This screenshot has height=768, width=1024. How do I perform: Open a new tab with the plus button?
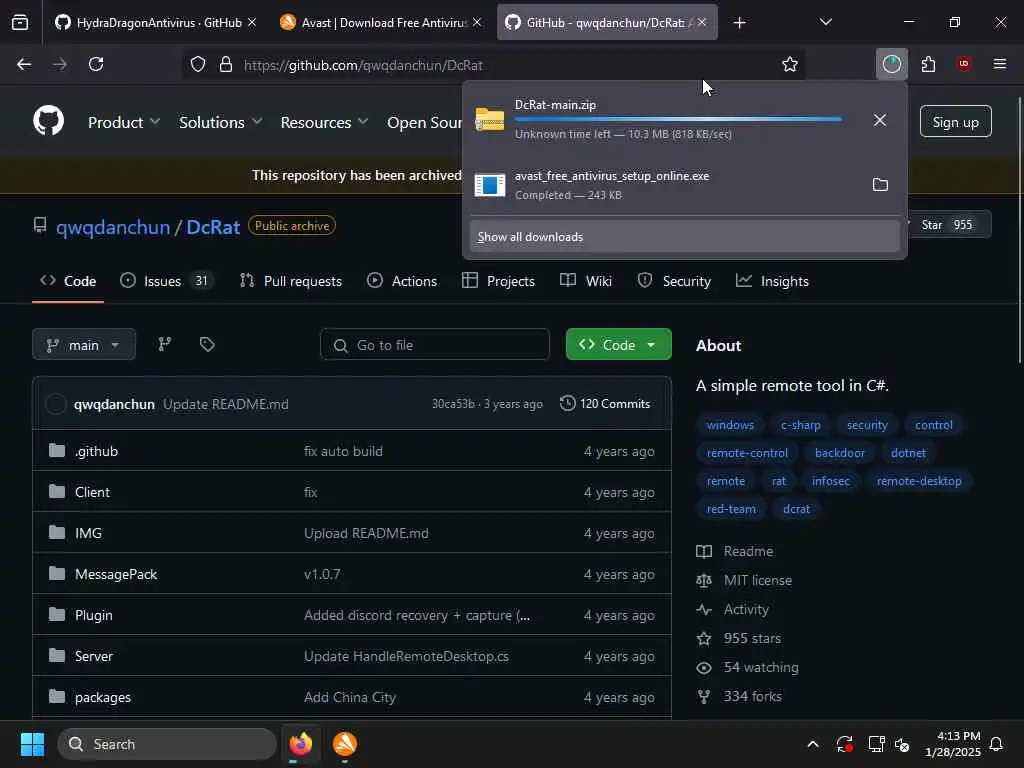(739, 23)
